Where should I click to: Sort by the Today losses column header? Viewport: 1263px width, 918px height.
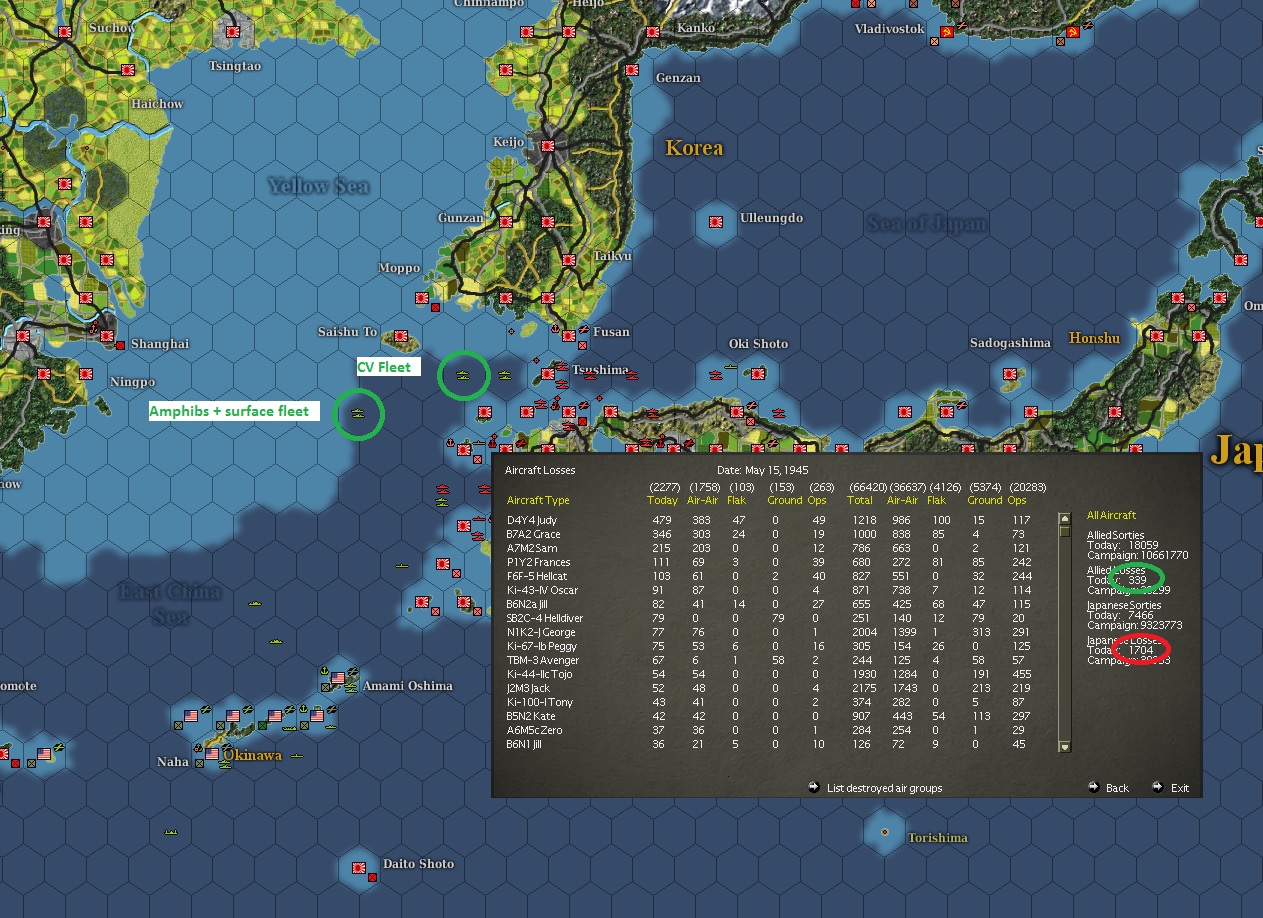click(662, 500)
